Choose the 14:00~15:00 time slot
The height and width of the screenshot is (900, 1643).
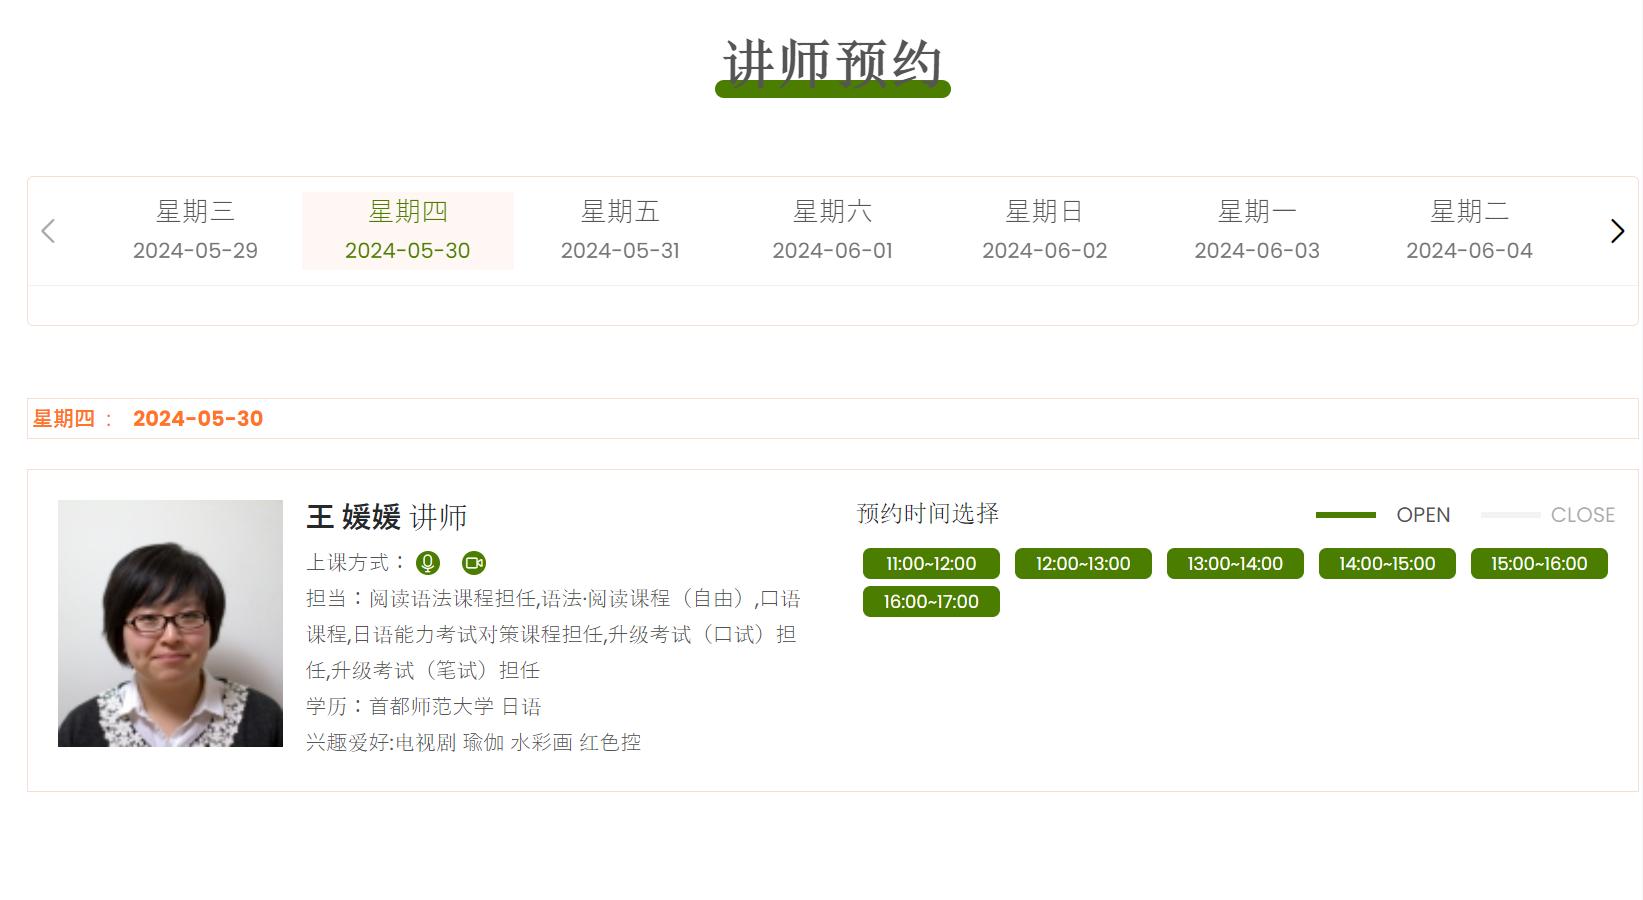click(1387, 563)
